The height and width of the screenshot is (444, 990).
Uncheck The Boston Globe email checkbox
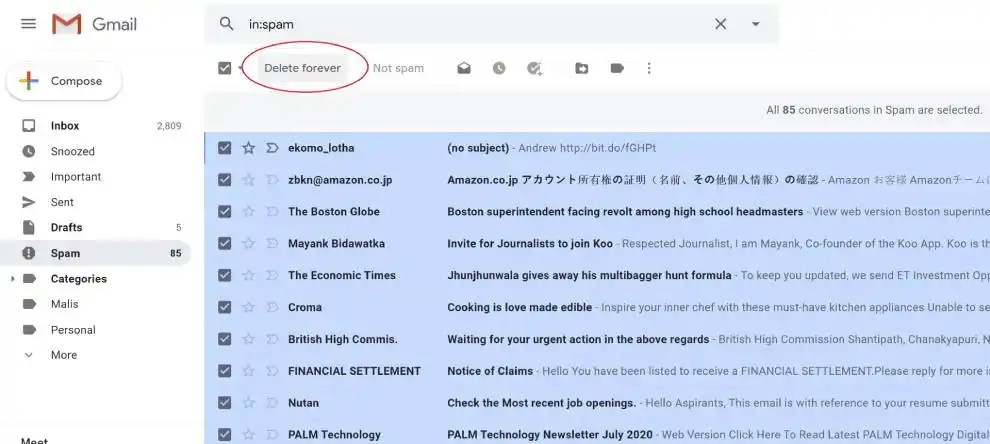[225, 212]
